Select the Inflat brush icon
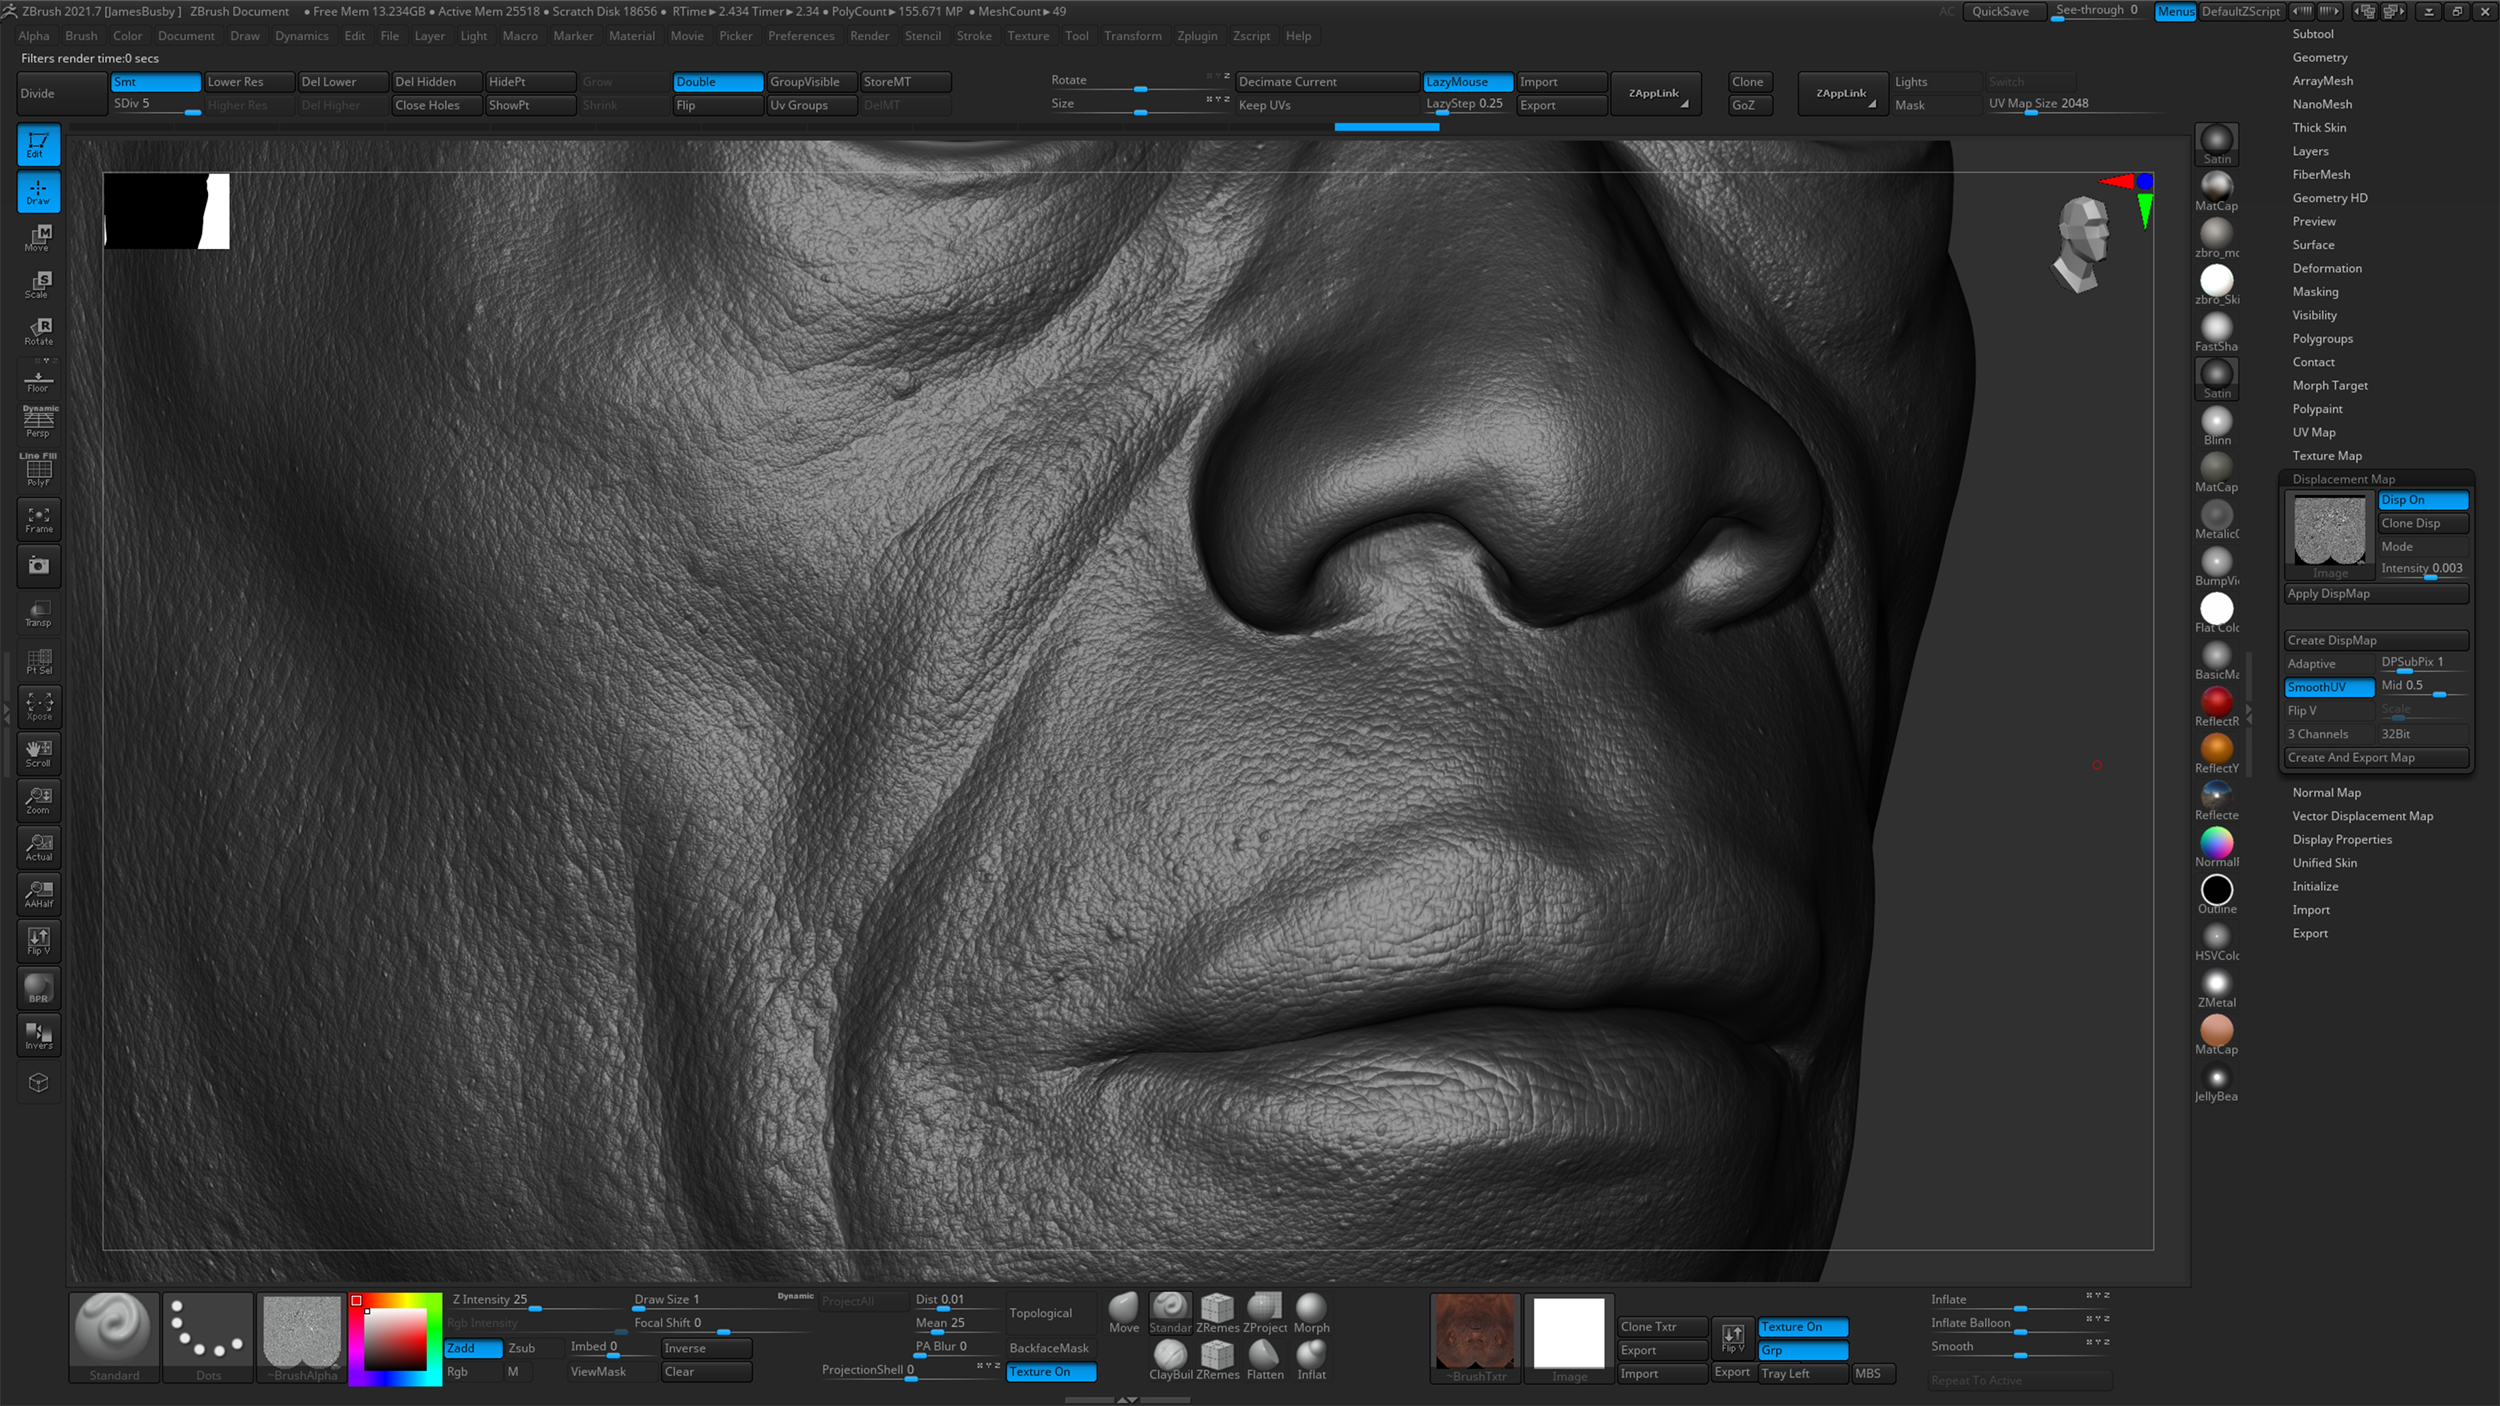 coord(1311,1358)
